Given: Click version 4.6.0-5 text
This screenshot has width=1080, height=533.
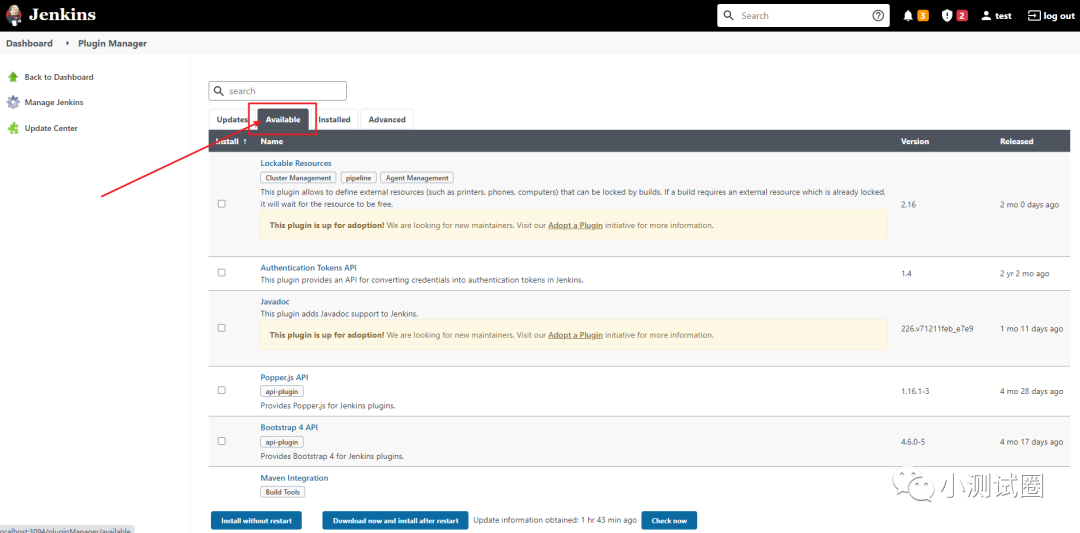Looking at the screenshot, I should (x=914, y=441).
